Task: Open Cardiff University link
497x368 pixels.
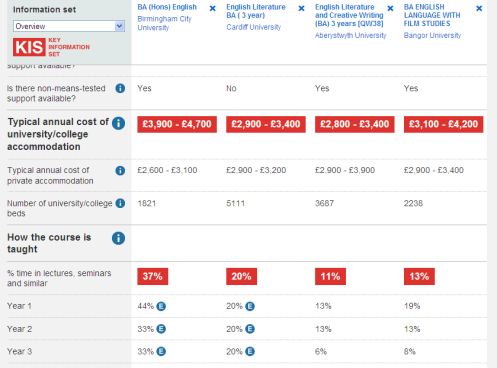Action: [x=254, y=27]
